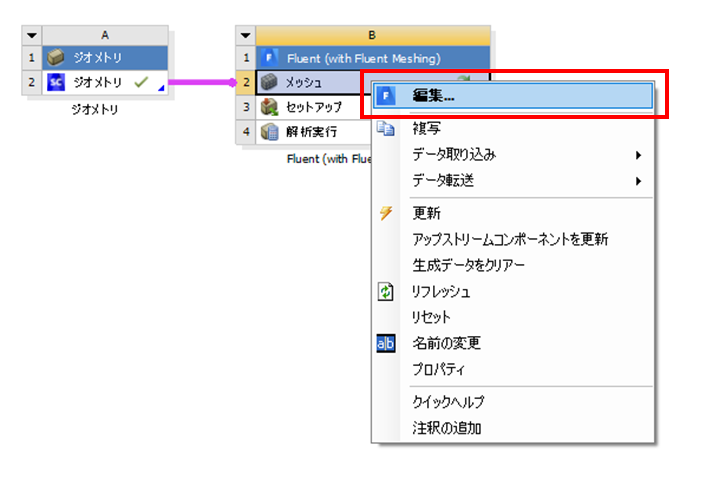
Task: Select the 解析実行 cell
Action: coord(313,132)
